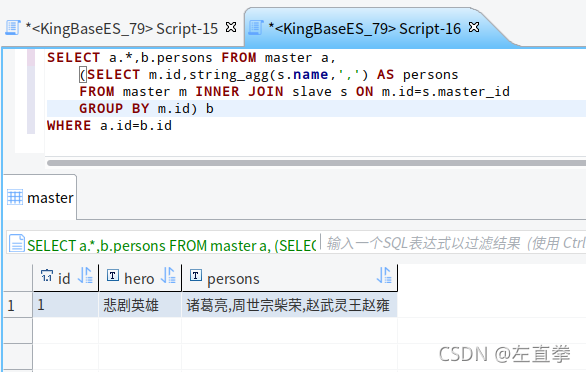586x372 pixels.
Task: Select the id column header
Action: [x=66, y=277]
